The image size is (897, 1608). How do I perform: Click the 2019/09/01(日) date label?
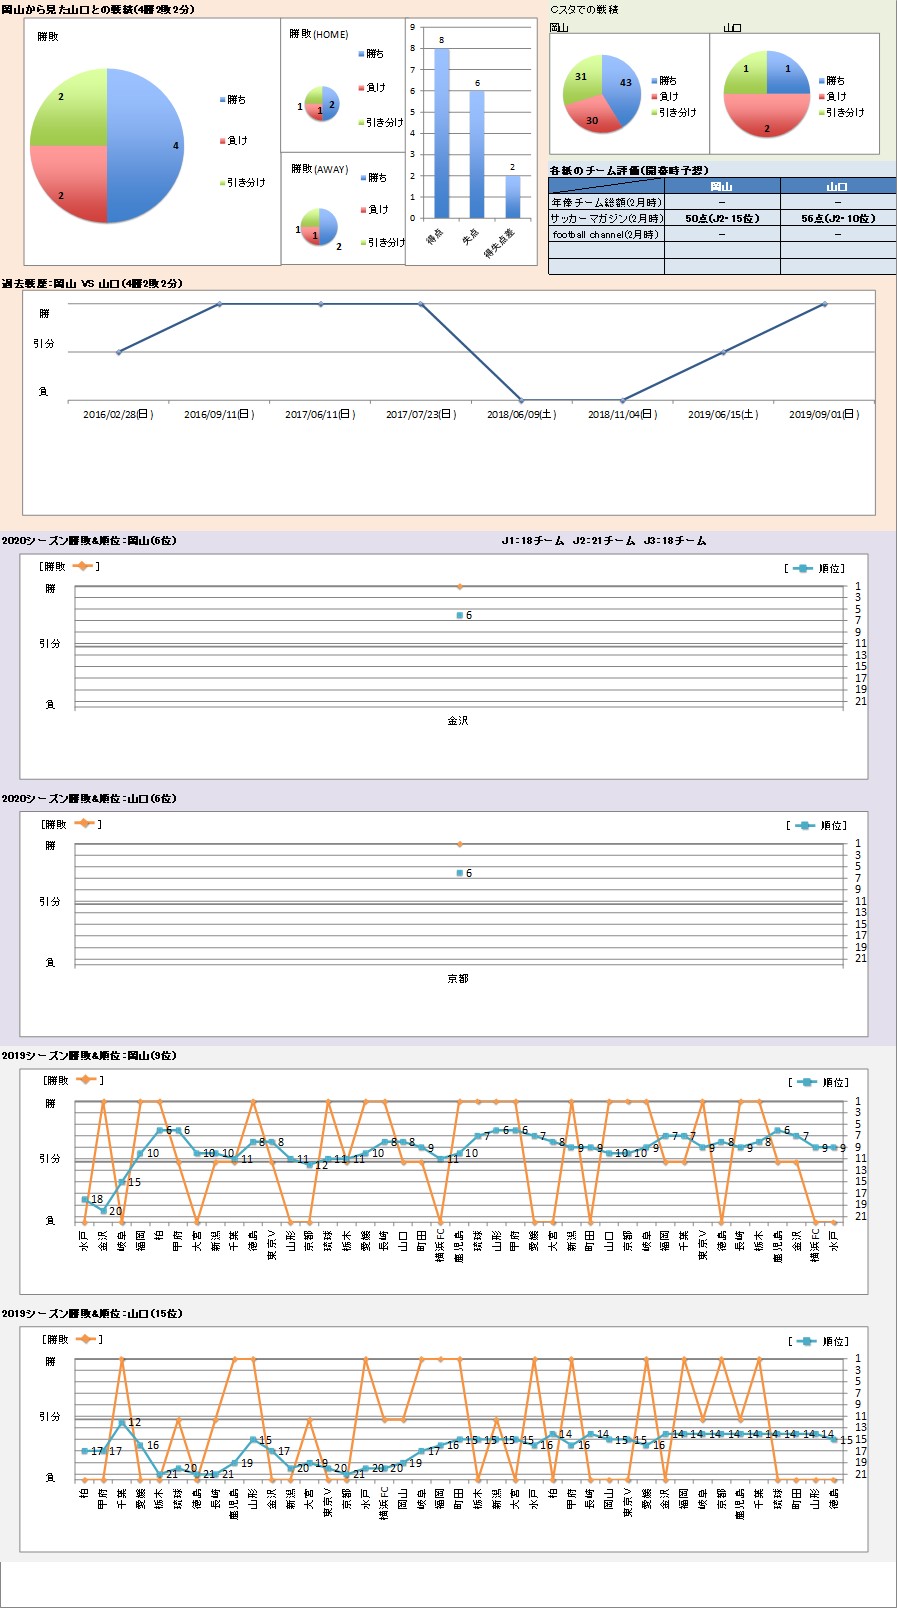tap(824, 414)
